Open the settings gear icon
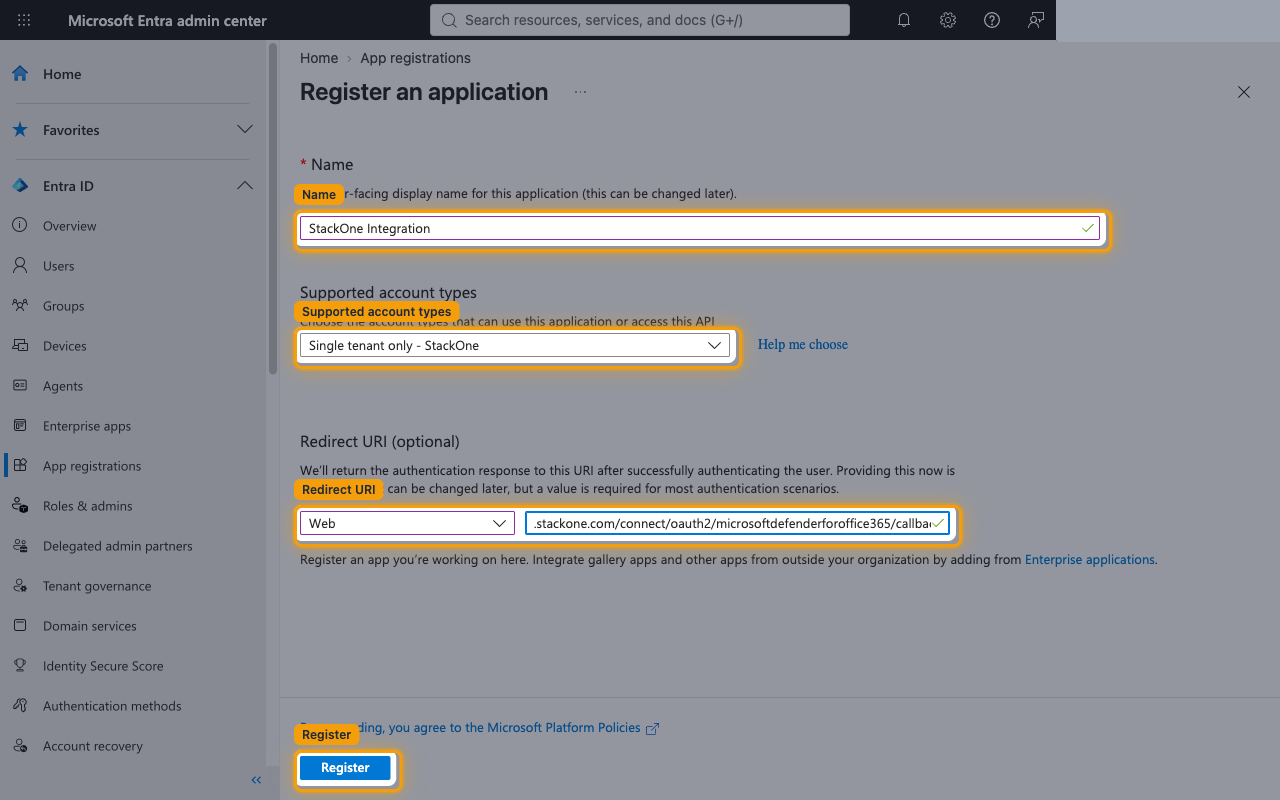 948,20
